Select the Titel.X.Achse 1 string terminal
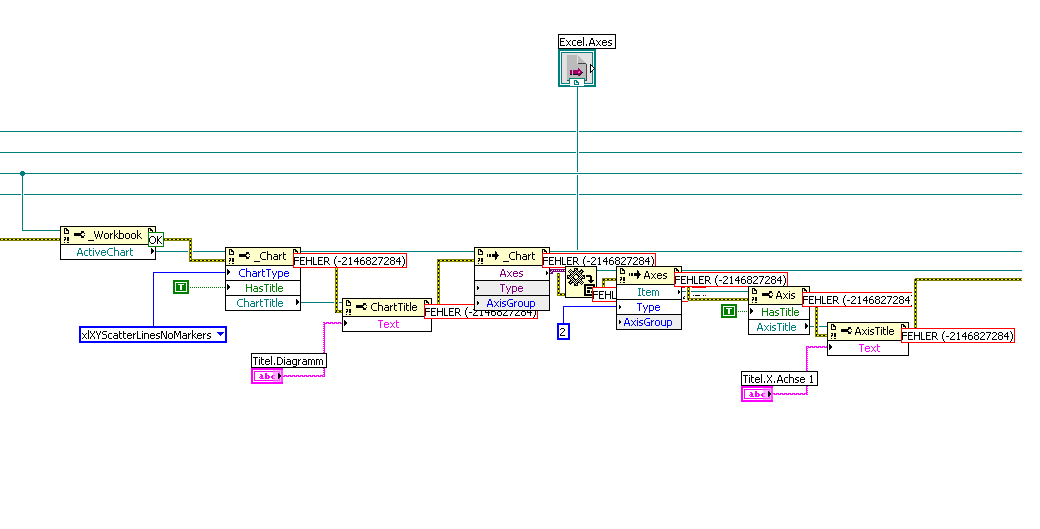The height and width of the screenshot is (529, 1040). click(757, 394)
